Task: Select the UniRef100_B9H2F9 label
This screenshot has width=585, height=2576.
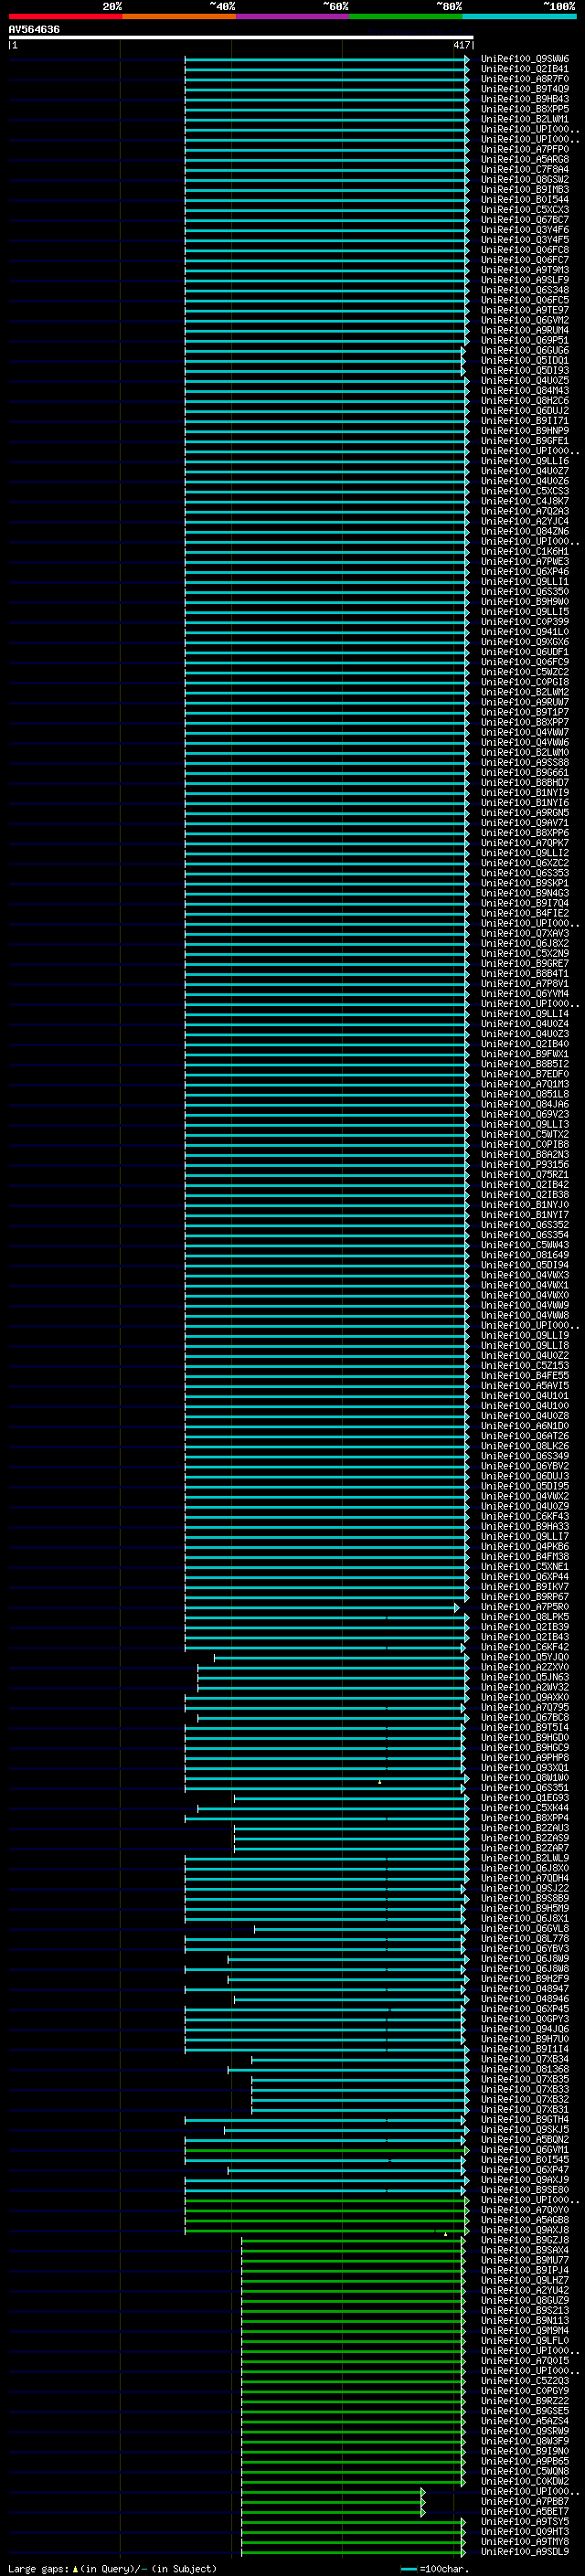Action: [x=525, y=1978]
